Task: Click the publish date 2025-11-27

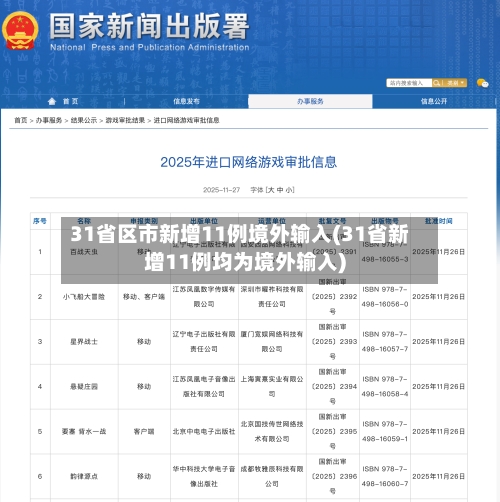Action: pos(222,190)
